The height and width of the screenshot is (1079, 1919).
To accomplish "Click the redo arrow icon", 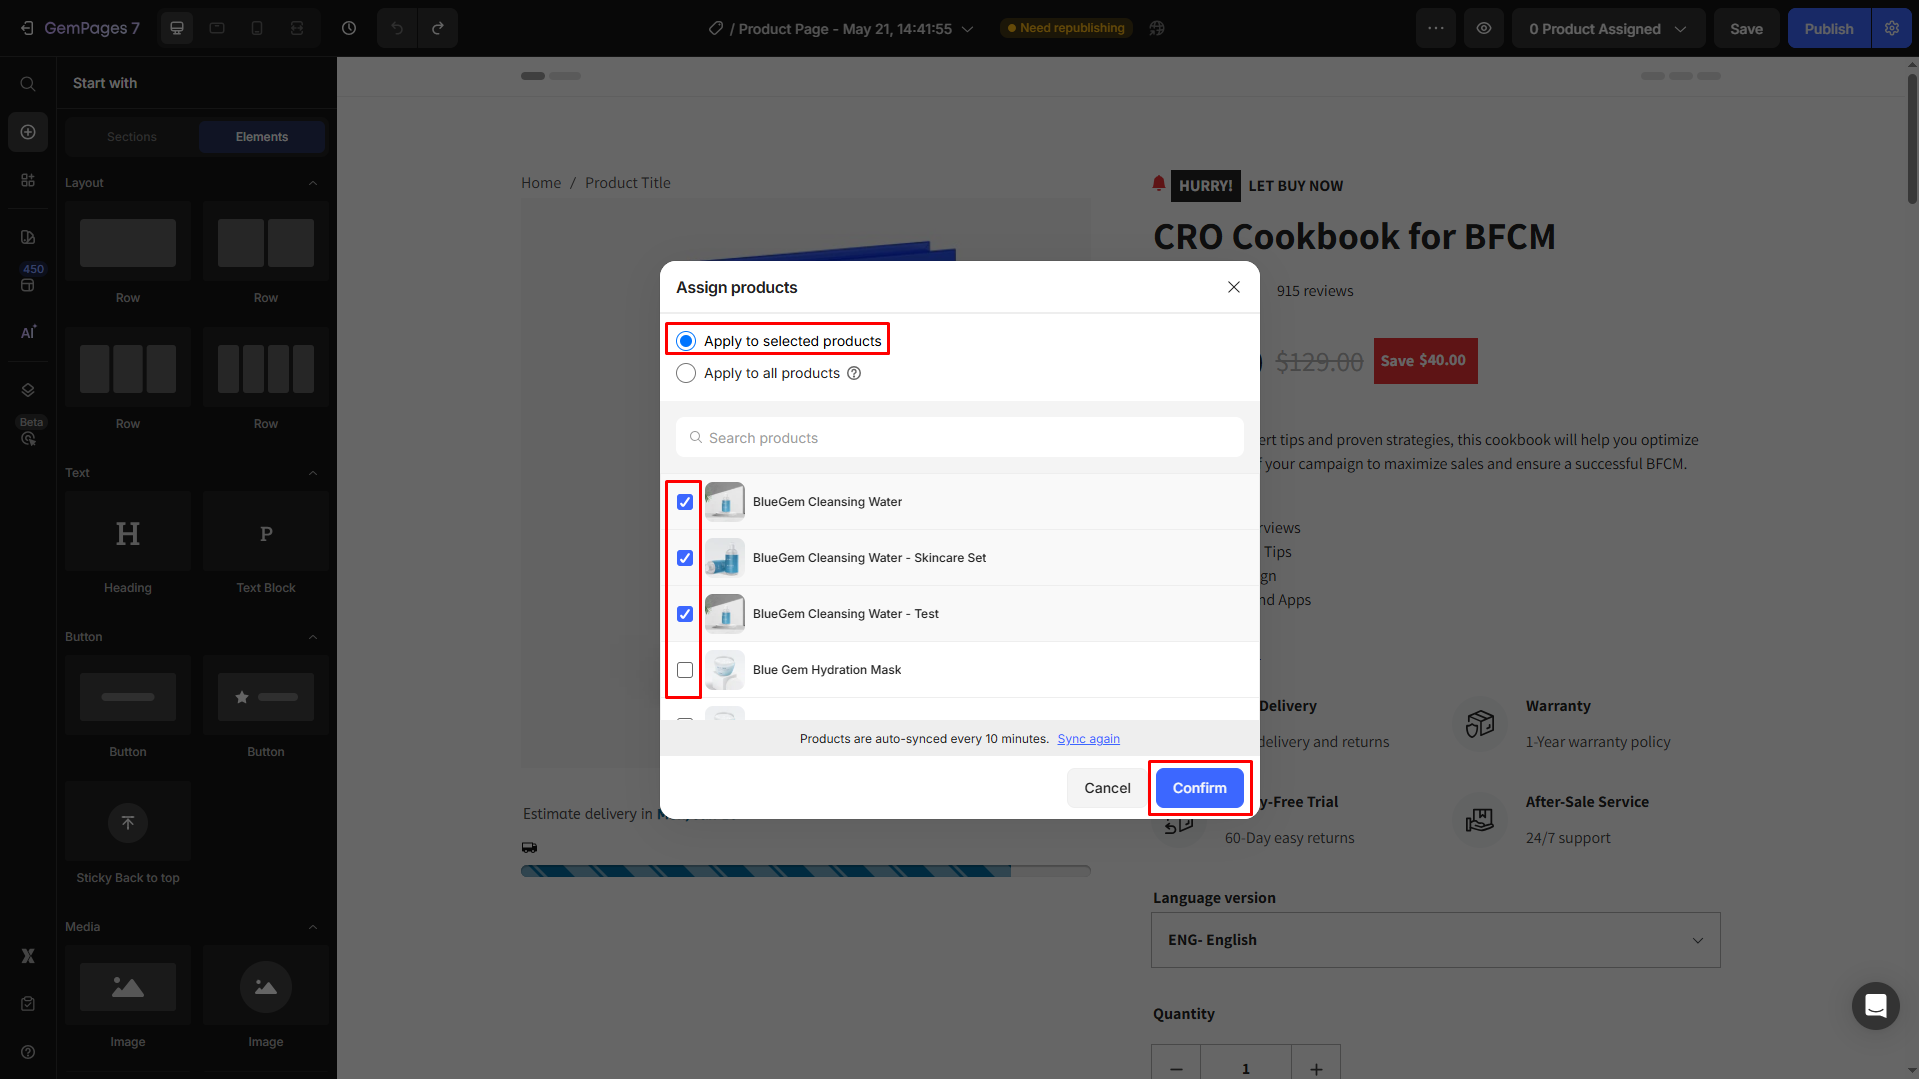I will 438,28.
